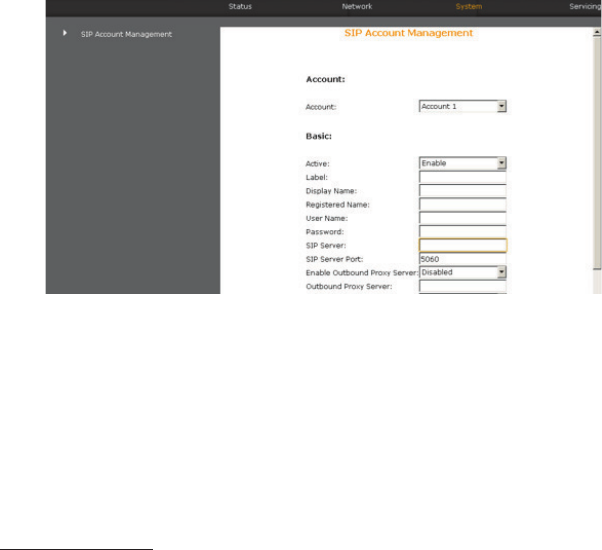Click the vertical scrollbar thumb

597,154
